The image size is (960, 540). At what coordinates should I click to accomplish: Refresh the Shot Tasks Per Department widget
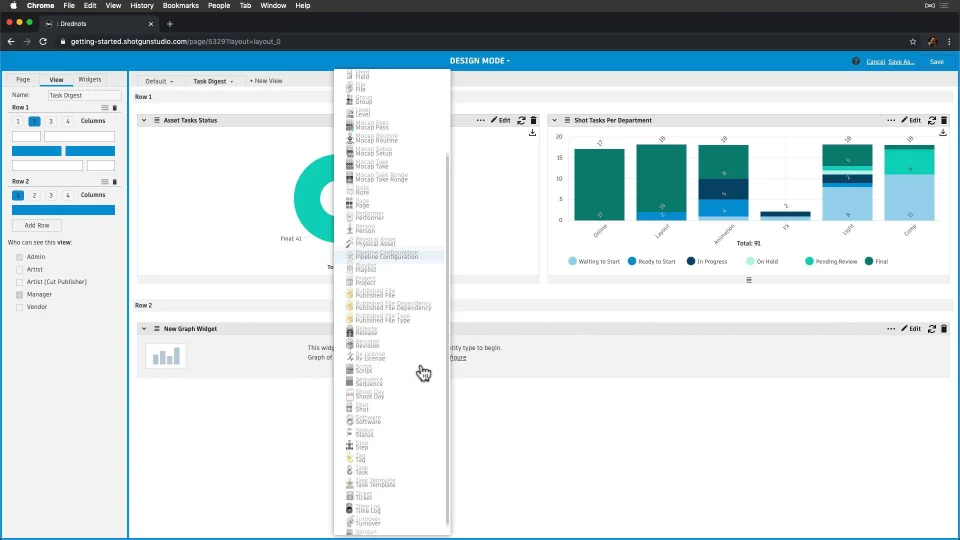932,121
